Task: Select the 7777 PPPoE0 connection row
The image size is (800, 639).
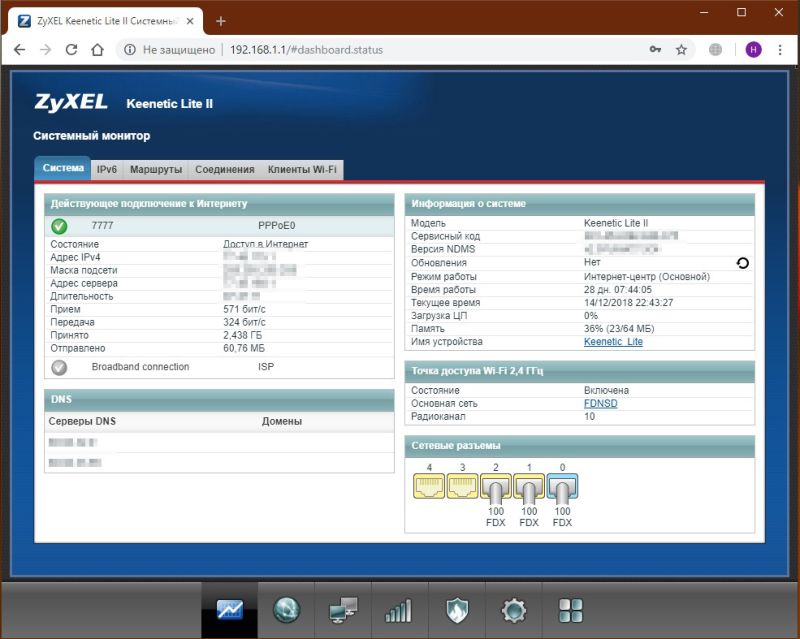Action: [x=219, y=226]
